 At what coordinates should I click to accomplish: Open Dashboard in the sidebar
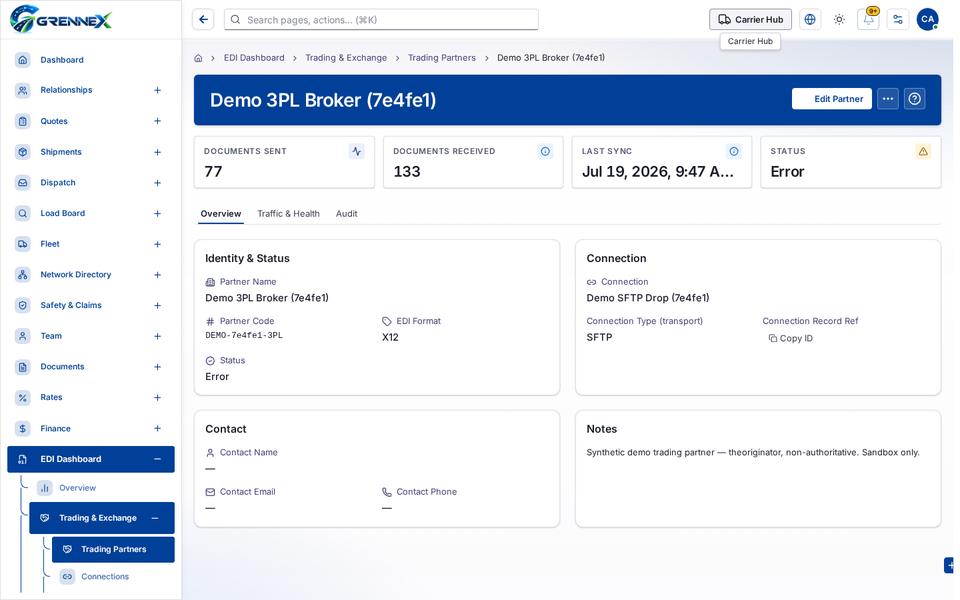click(91, 60)
